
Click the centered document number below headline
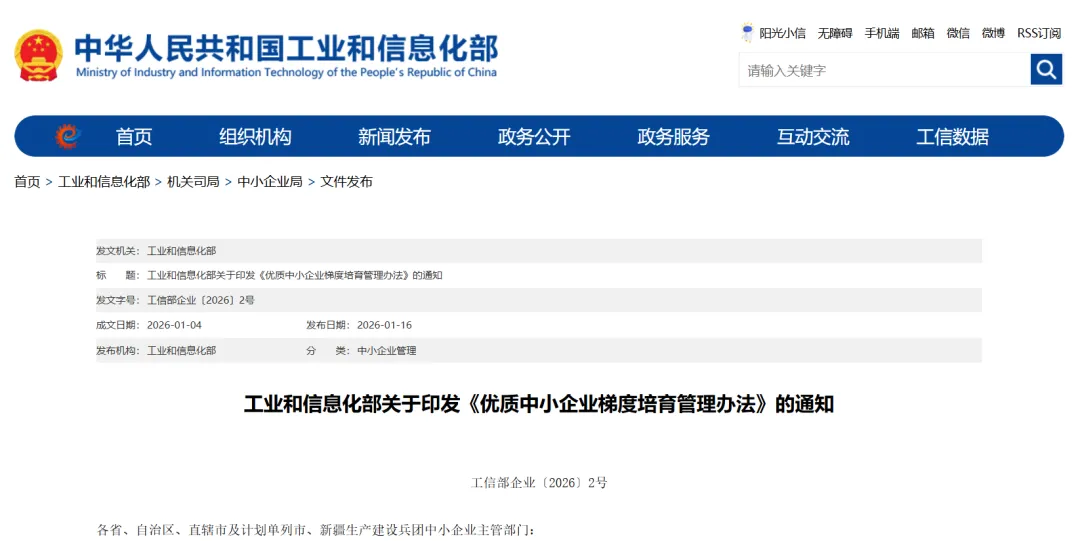(x=539, y=483)
